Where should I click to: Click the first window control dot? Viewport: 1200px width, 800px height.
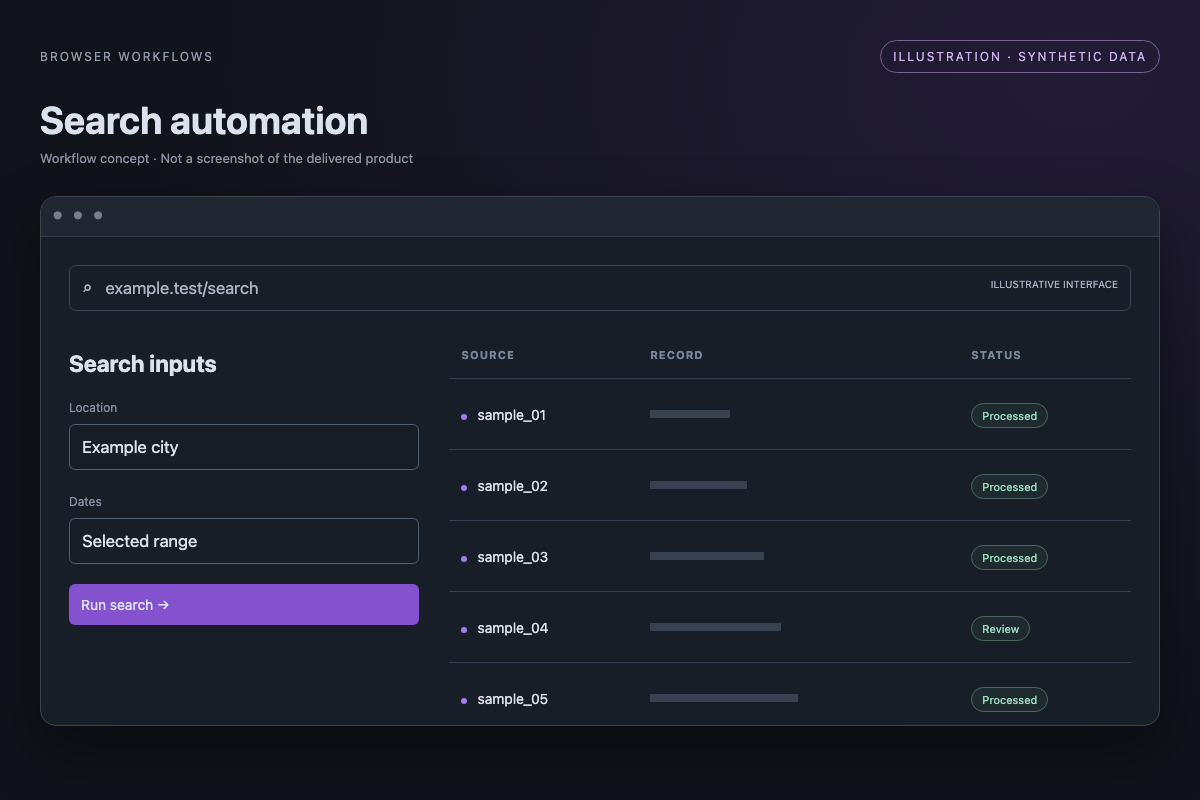58,216
